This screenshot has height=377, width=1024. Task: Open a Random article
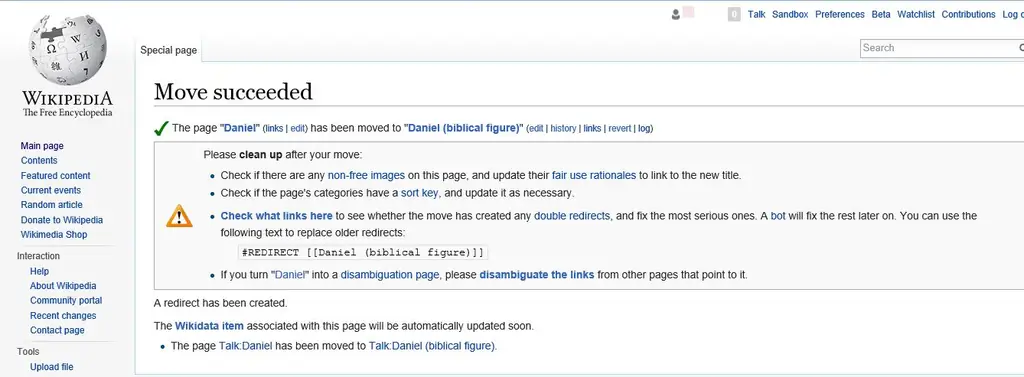[52, 205]
